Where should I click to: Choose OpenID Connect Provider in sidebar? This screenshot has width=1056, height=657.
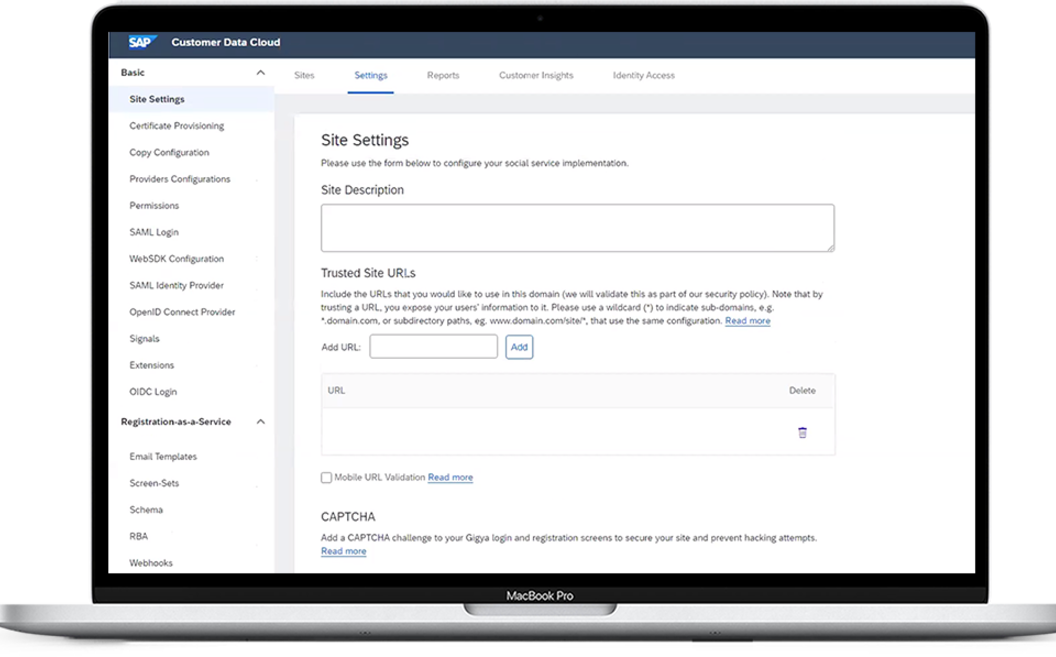pyautogui.click(x=182, y=312)
